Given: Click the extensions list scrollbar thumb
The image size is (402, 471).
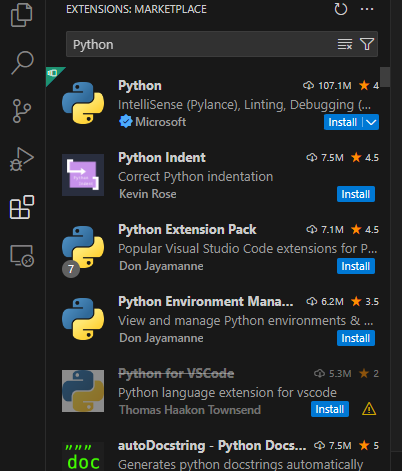Looking at the screenshot, I should [385, 77].
